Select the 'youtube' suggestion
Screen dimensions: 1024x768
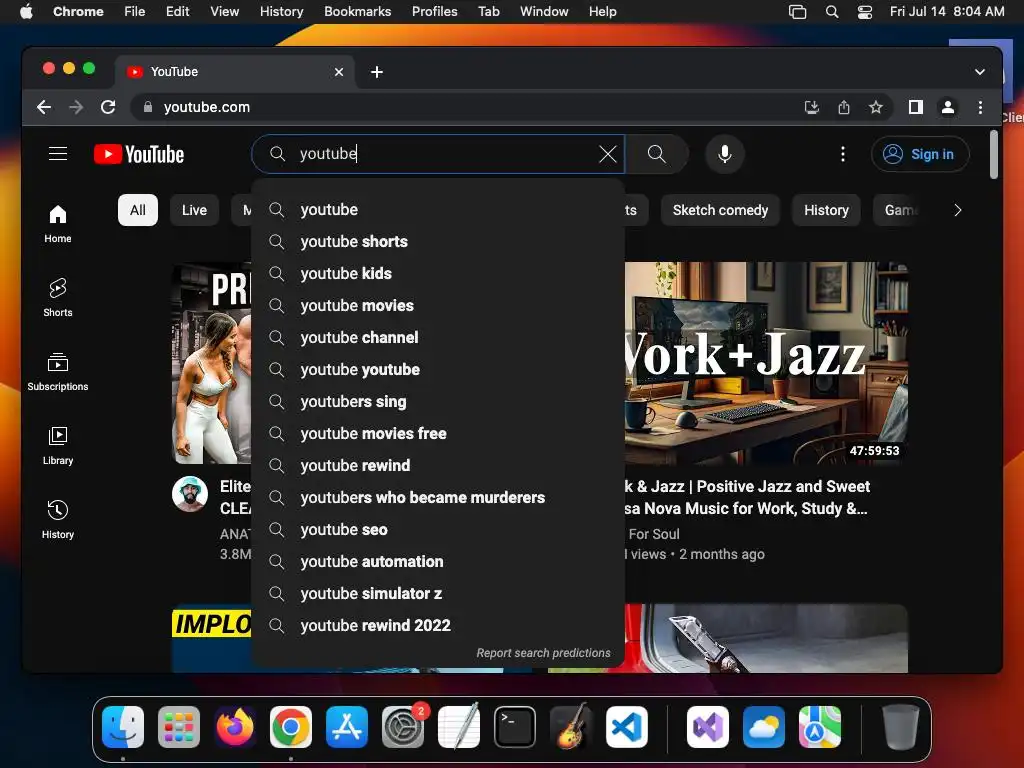click(x=438, y=210)
